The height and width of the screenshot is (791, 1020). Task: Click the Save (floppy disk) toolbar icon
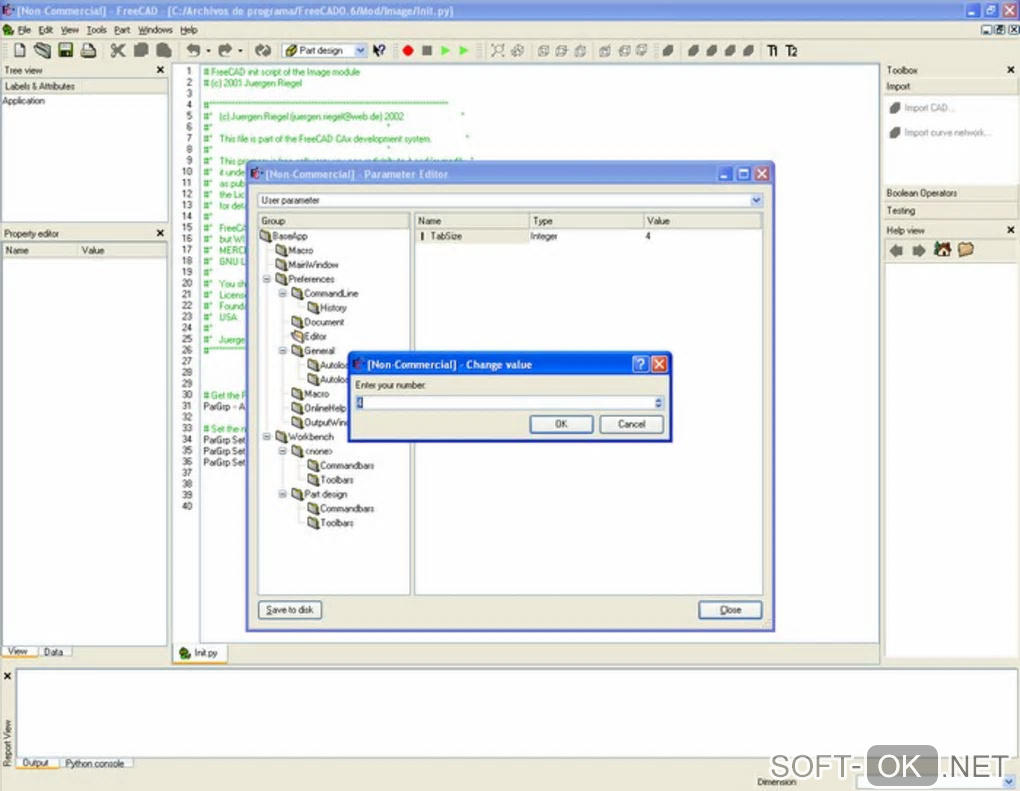tap(66, 50)
